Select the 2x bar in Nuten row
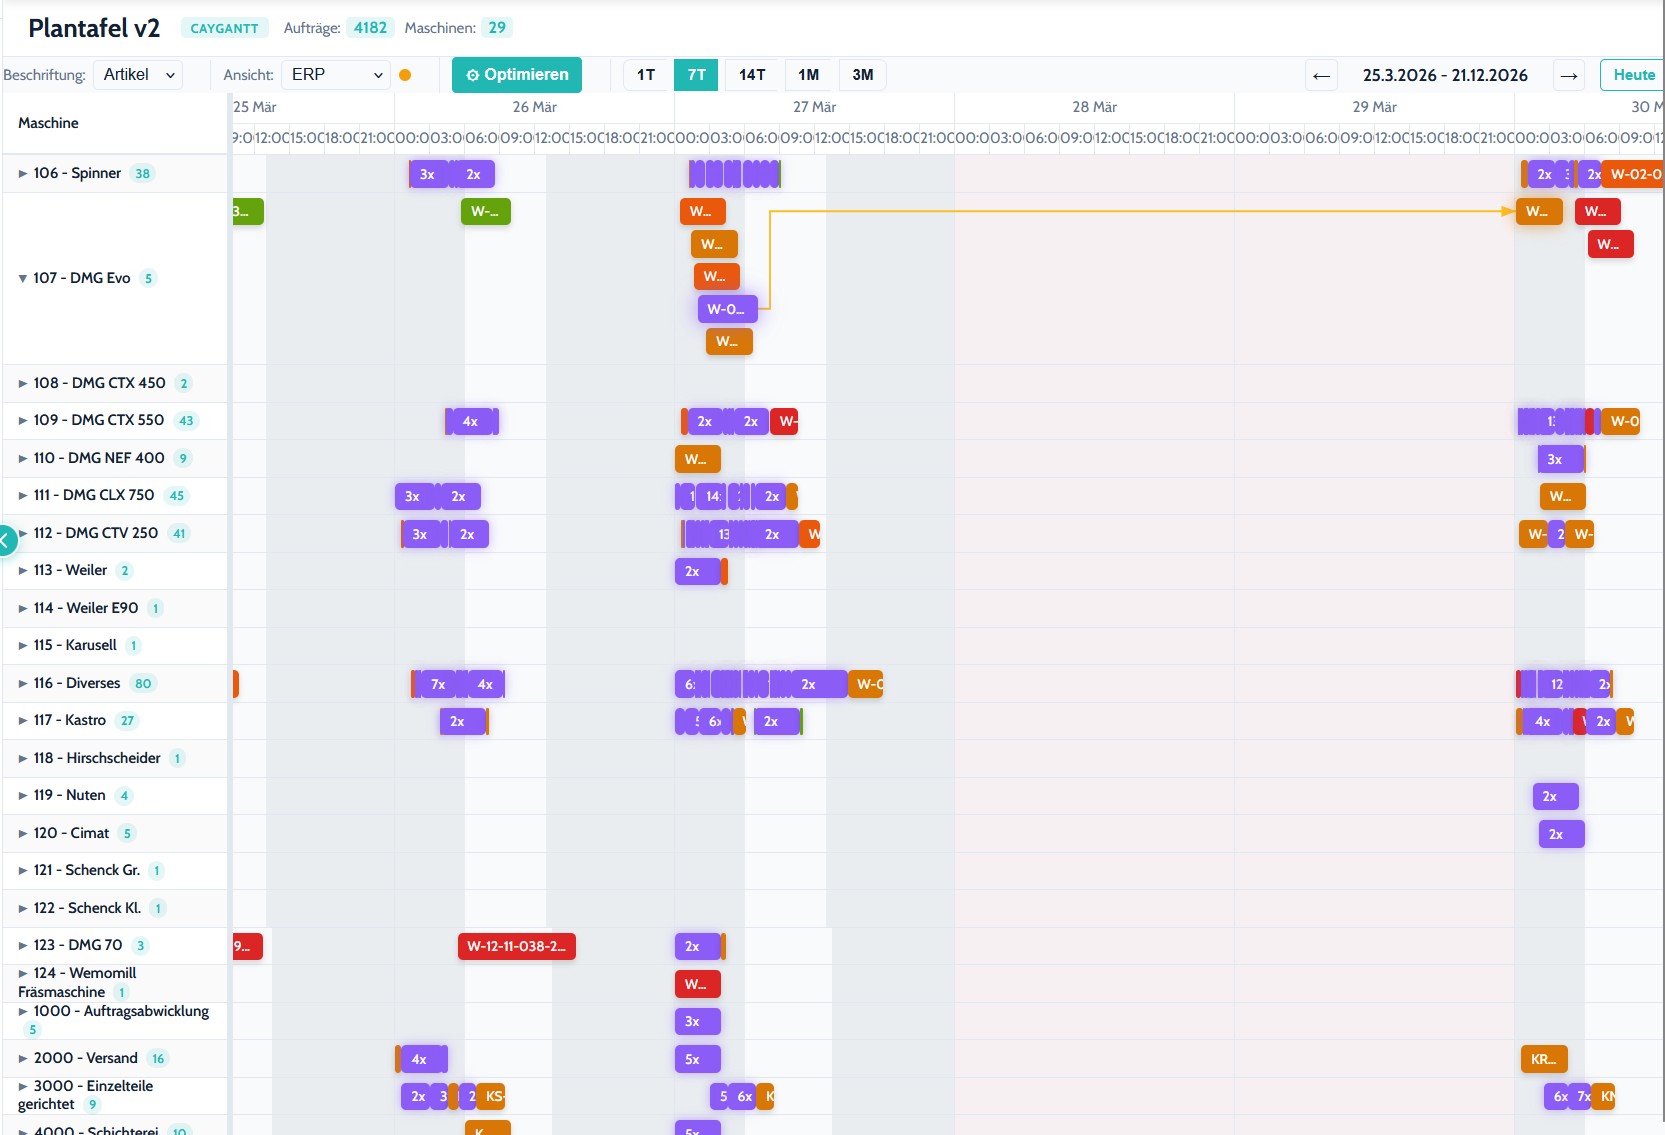 [x=1555, y=796]
